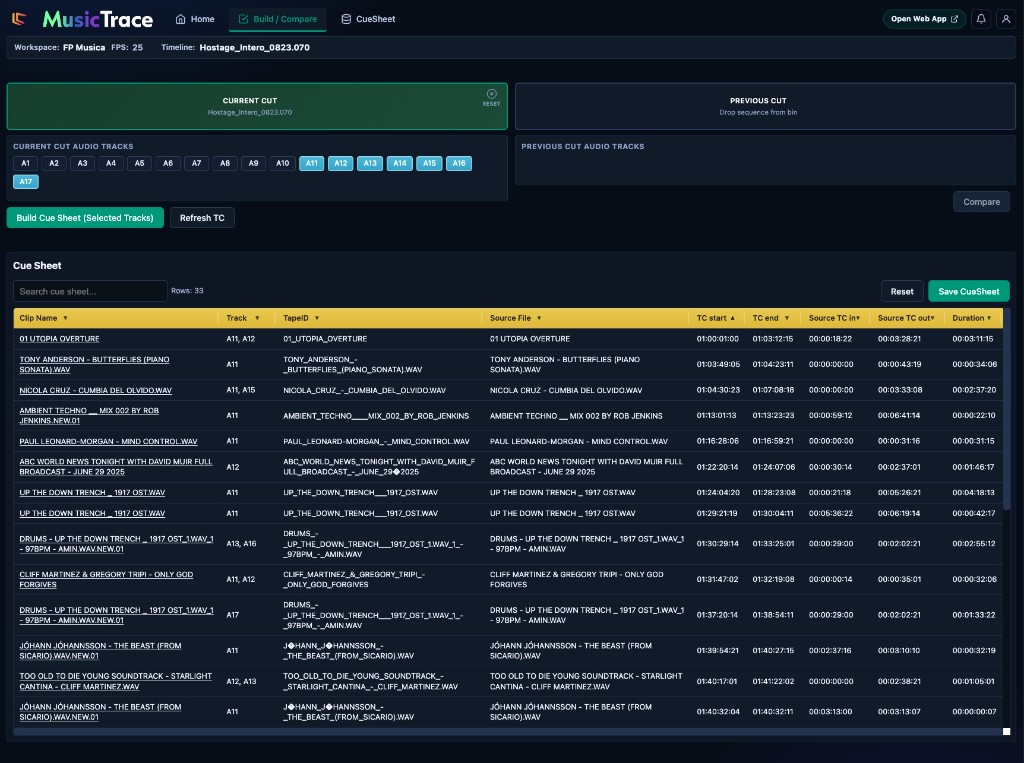Click TapeID cell 01_UTOPIA_OVERTURE
Viewport: 1024px width, 763px height.
point(325,339)
